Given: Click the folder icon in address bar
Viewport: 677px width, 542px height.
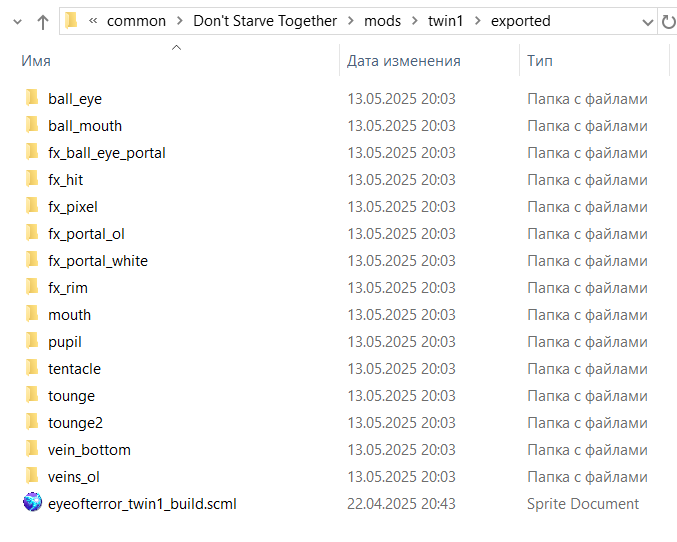Looking at the screenshot, I should coord(71,21).
